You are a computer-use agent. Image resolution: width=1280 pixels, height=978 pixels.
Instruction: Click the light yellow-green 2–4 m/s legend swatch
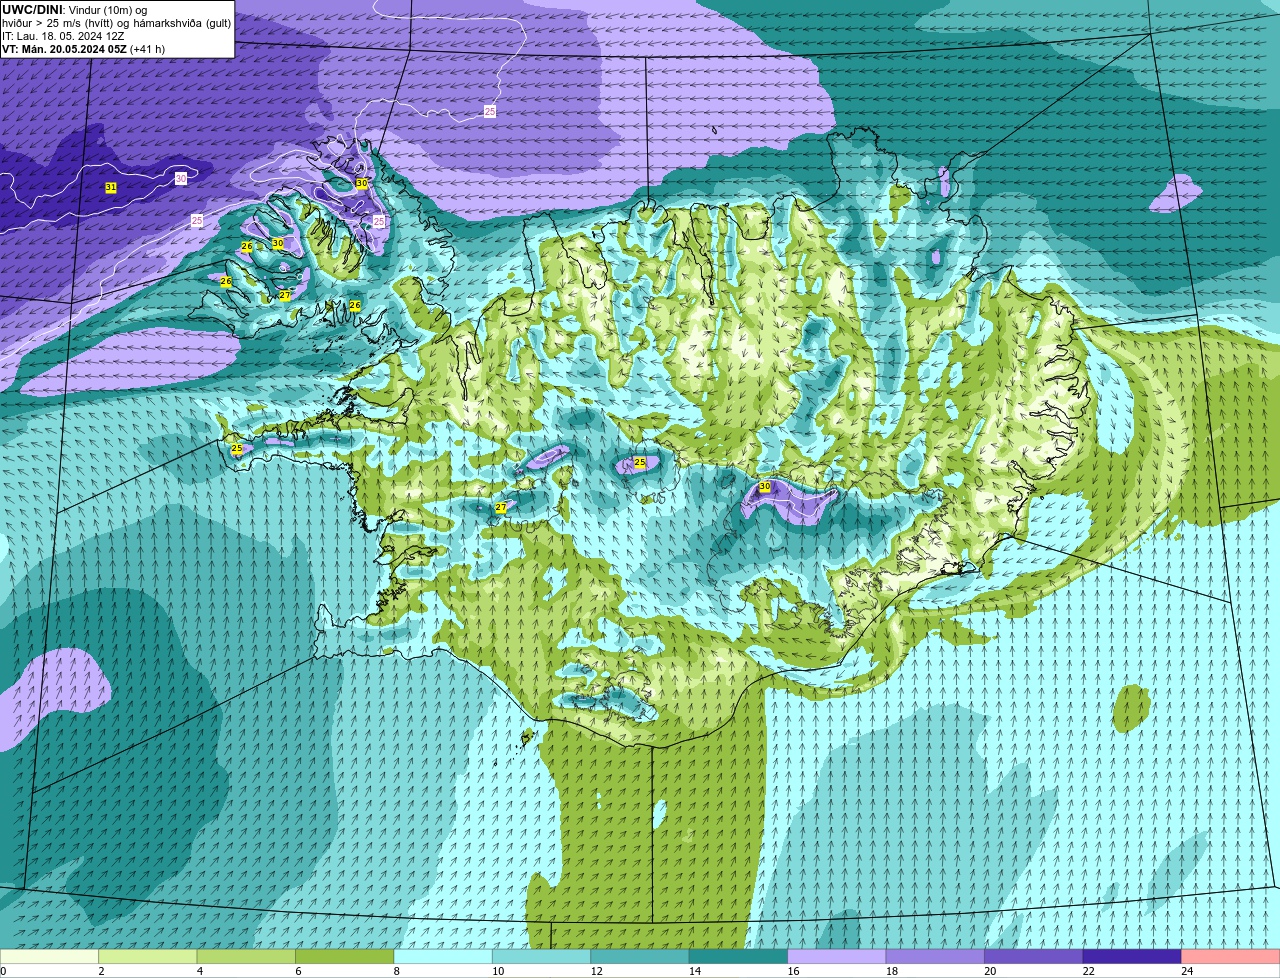(148, 956)
